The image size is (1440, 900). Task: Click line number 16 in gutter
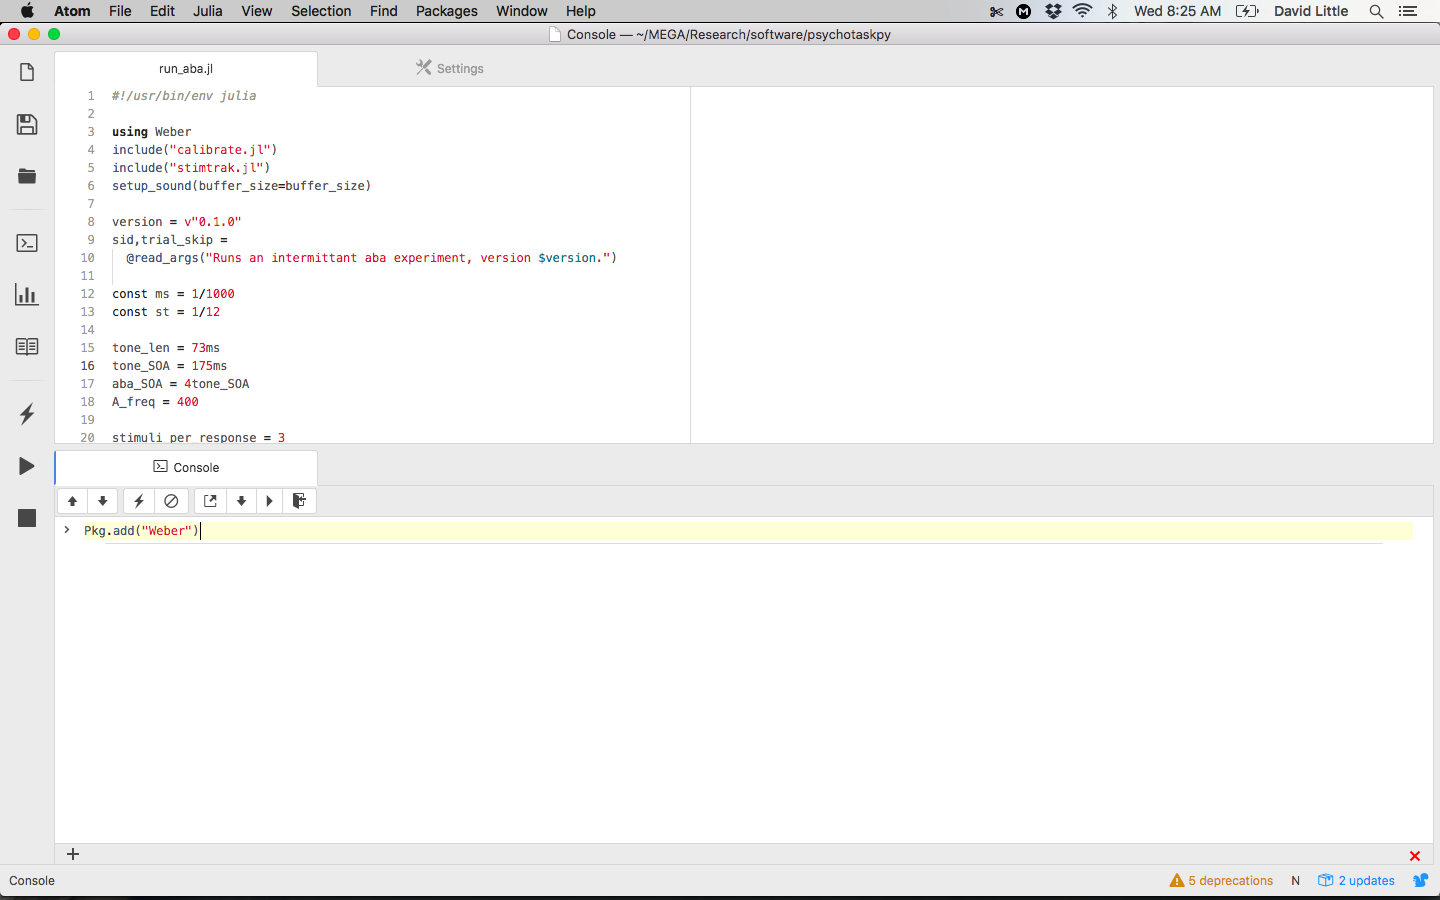tap(88, 366)
